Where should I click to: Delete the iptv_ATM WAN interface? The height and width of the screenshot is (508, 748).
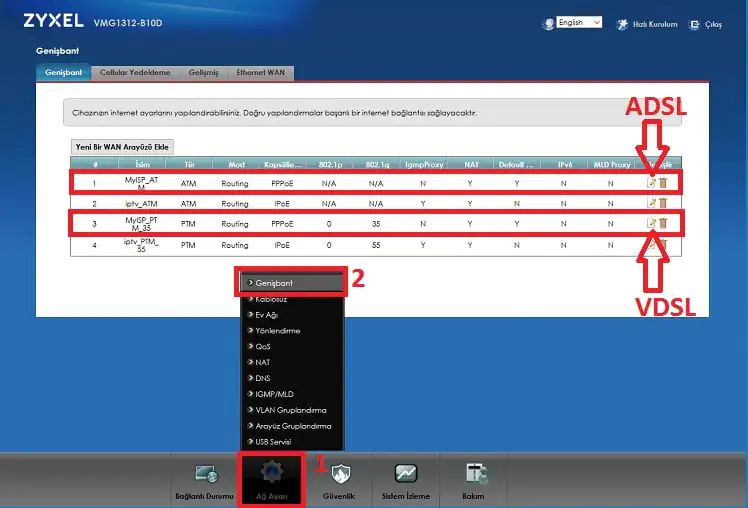click(x=663, y=203)
